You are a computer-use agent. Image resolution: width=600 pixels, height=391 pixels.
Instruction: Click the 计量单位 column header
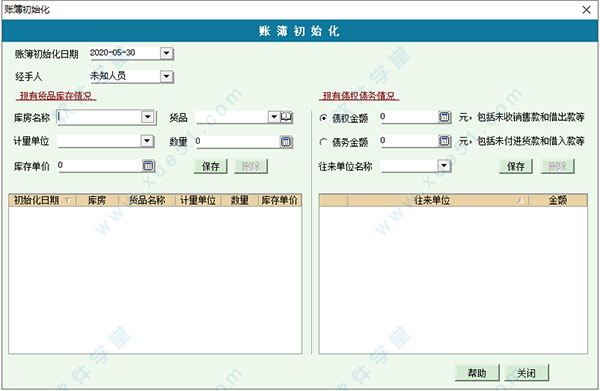[x=198, y=200]
